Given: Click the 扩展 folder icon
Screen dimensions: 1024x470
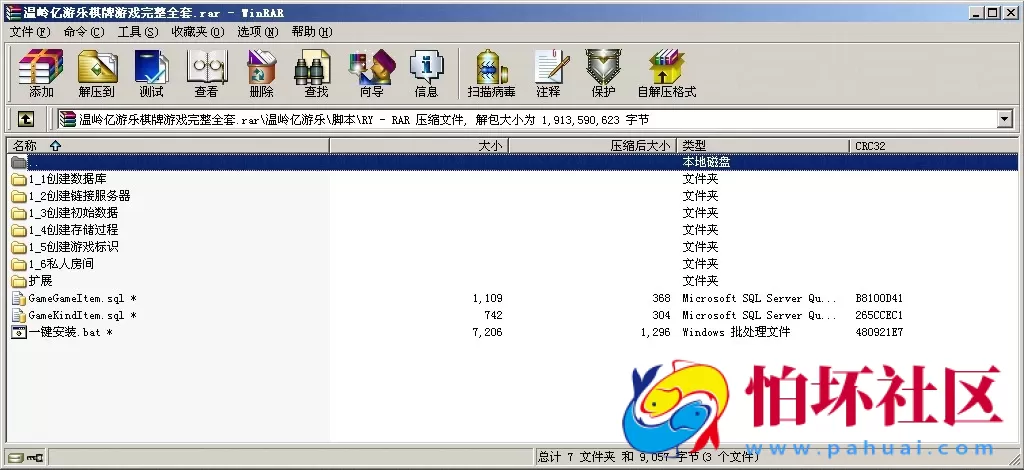Looking at the screenshot, I should tap(18, 281).
